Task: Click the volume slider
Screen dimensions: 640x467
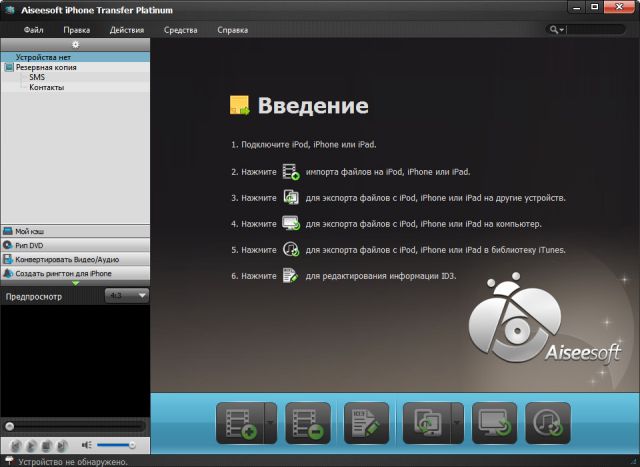Action: (x=116, y=445)
